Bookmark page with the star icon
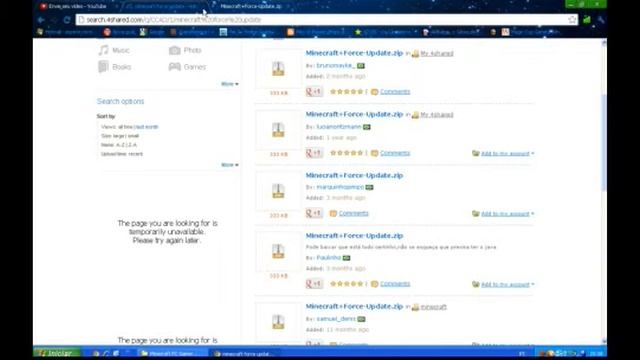Viewport: 640px width, 360px height. [572, 20]
